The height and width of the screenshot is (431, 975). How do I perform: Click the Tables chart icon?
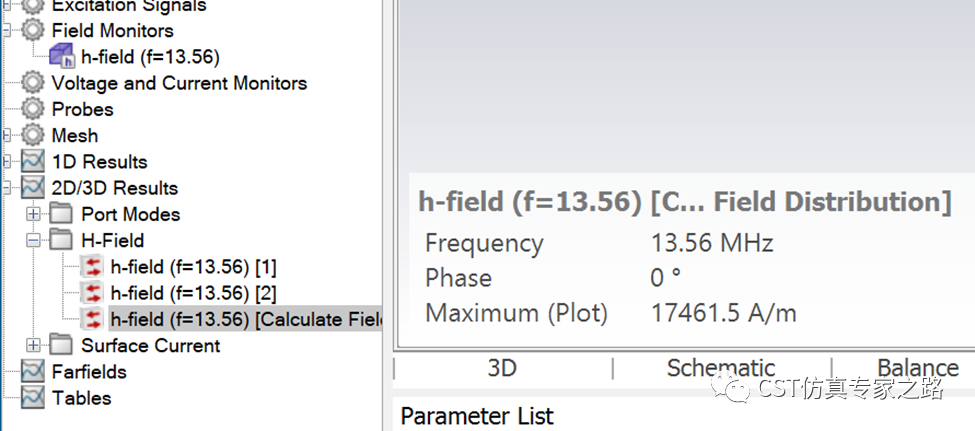tap(33, 397)
